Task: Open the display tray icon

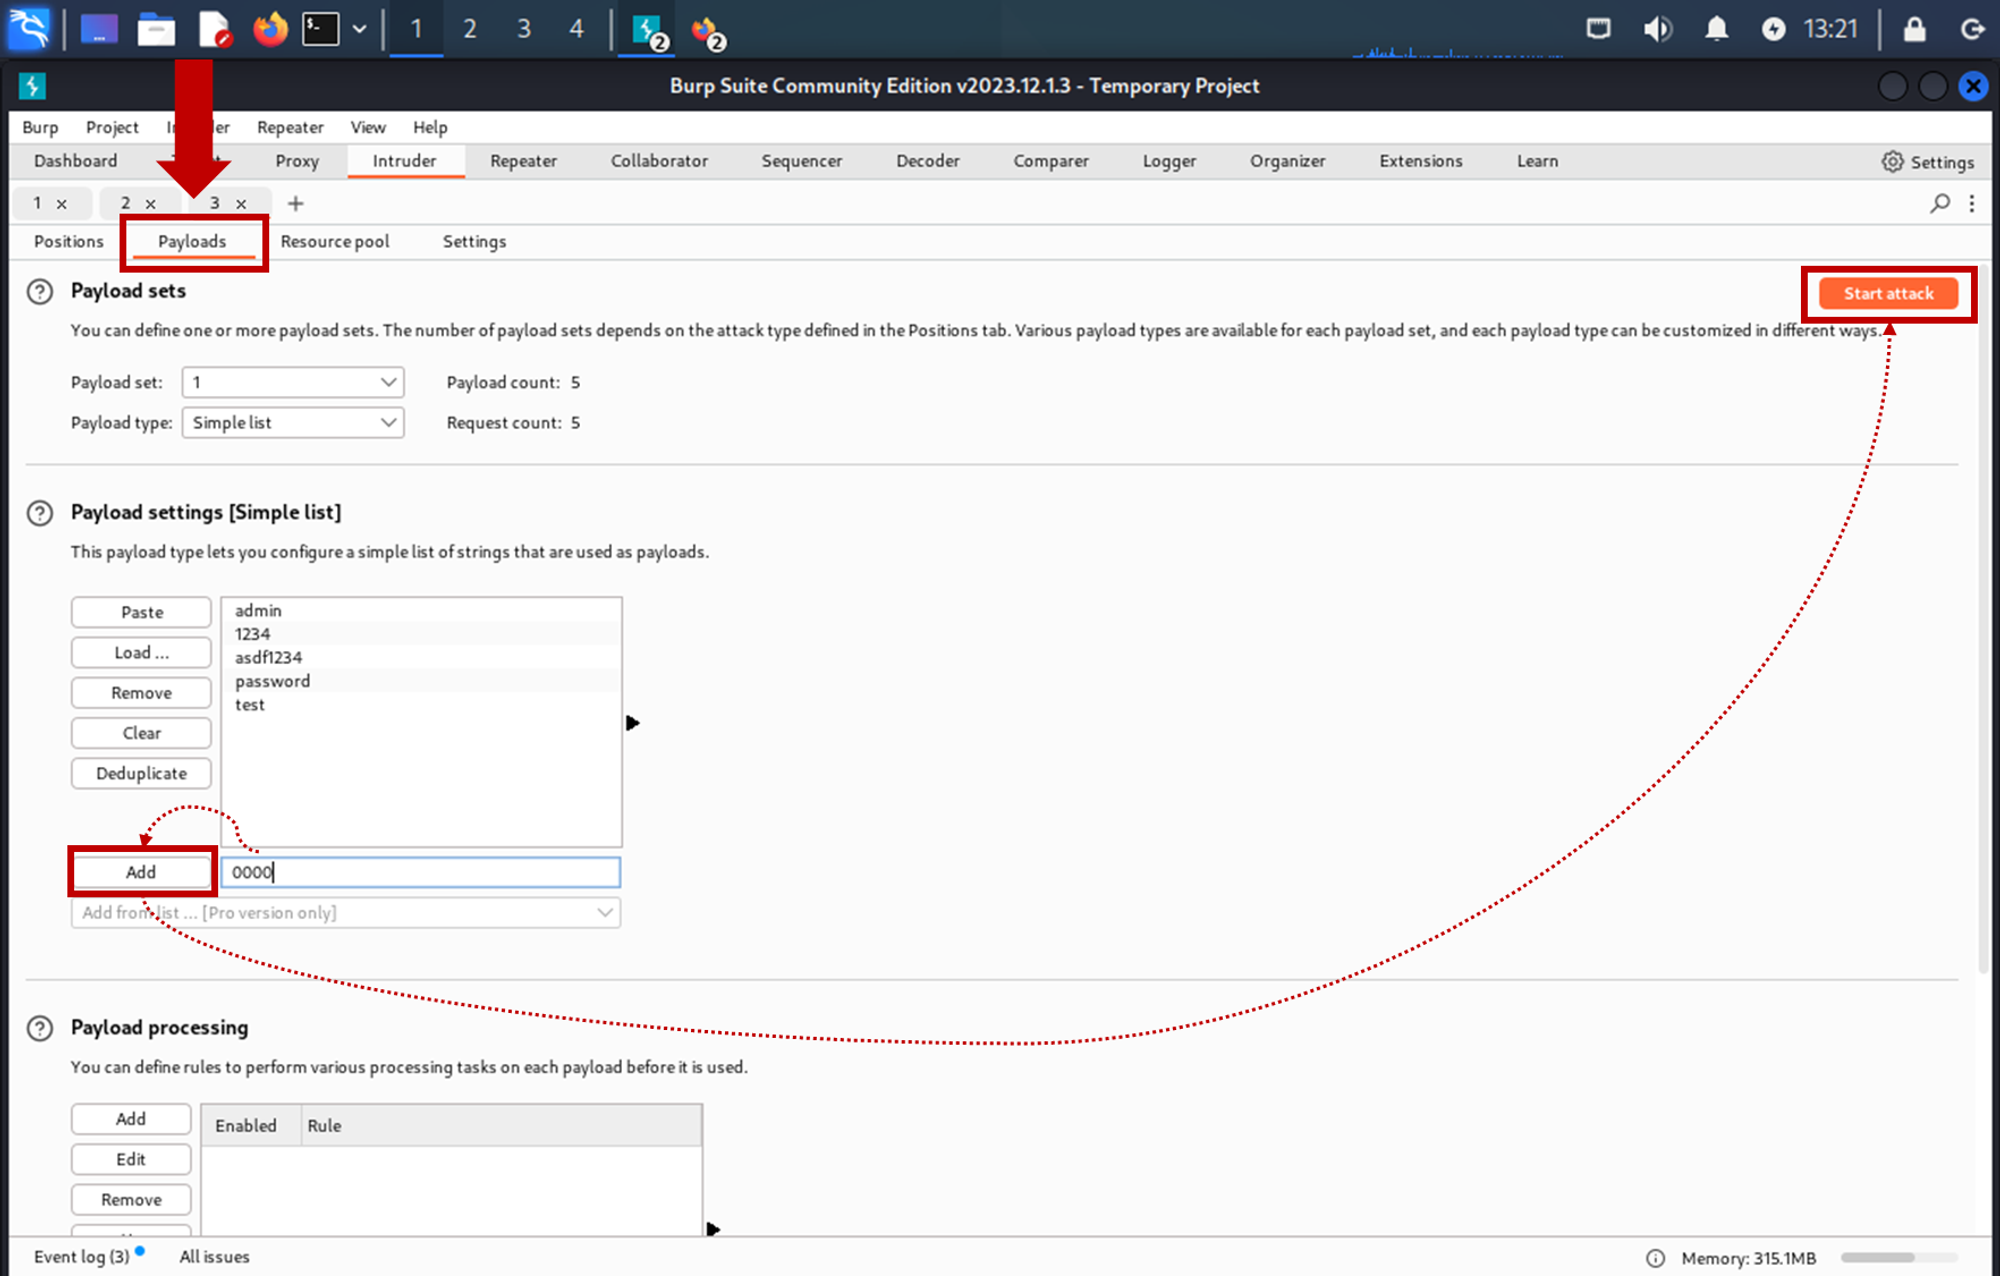Action: (x=1598, y=28)
